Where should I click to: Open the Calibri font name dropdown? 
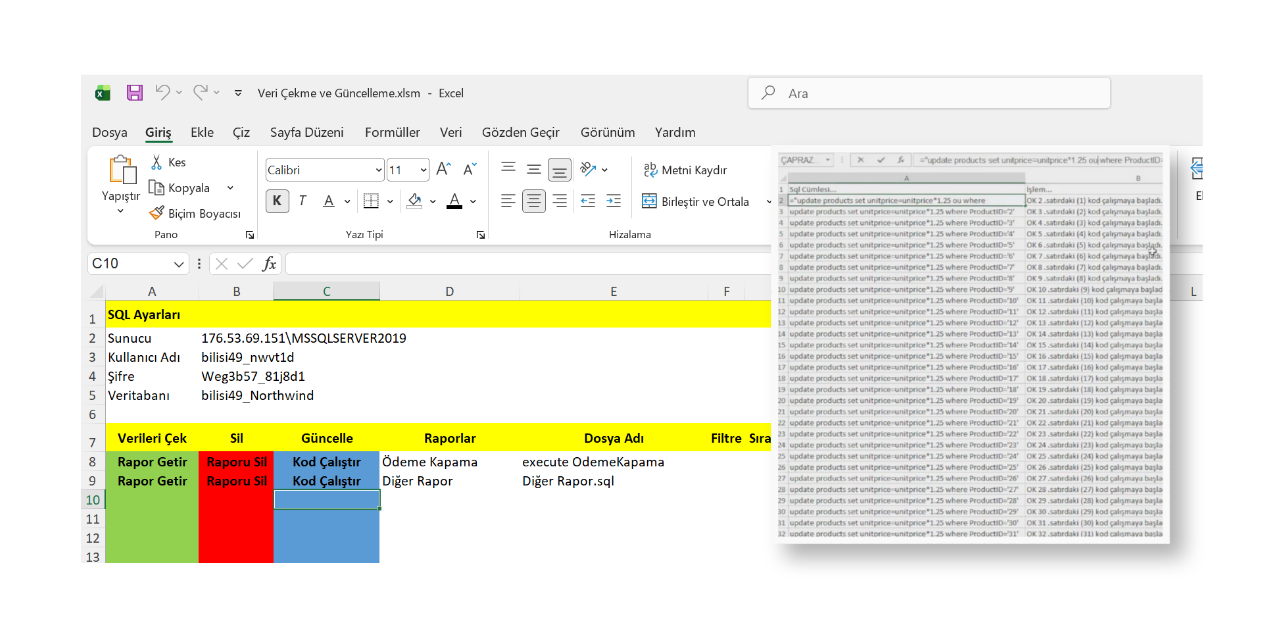pos(378,170)
